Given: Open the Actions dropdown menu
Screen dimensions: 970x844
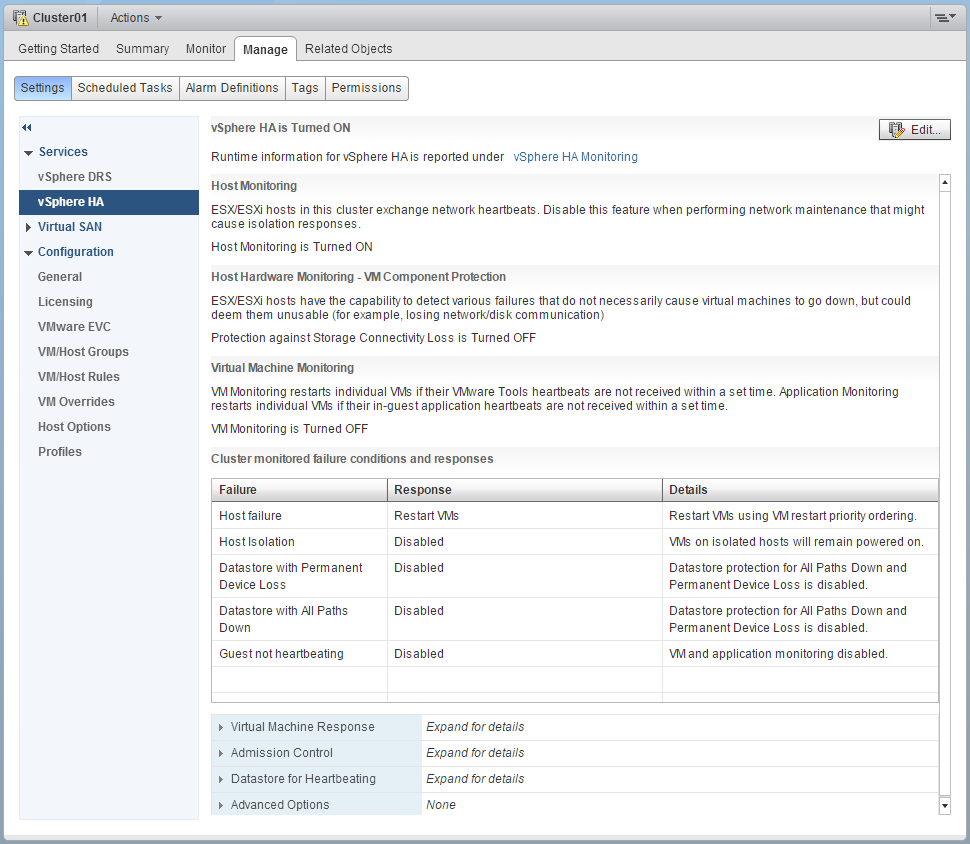Looking at the screenshot, I should coord(136,18).
